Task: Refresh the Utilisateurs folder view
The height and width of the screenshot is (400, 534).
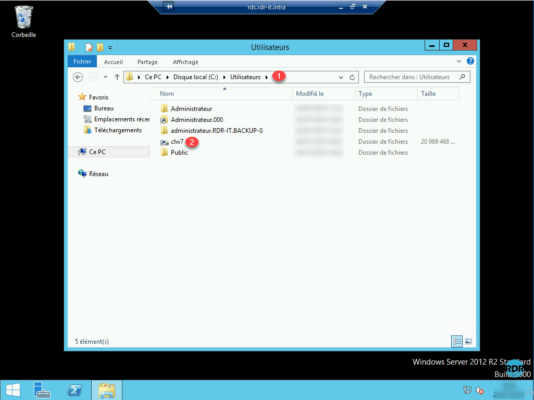Action: [352, 77]
